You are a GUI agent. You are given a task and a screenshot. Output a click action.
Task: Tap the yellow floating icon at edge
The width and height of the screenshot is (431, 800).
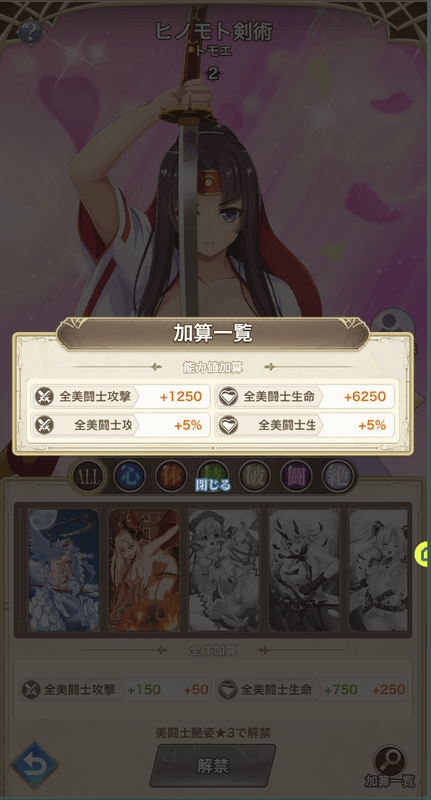tap(423, 554)
